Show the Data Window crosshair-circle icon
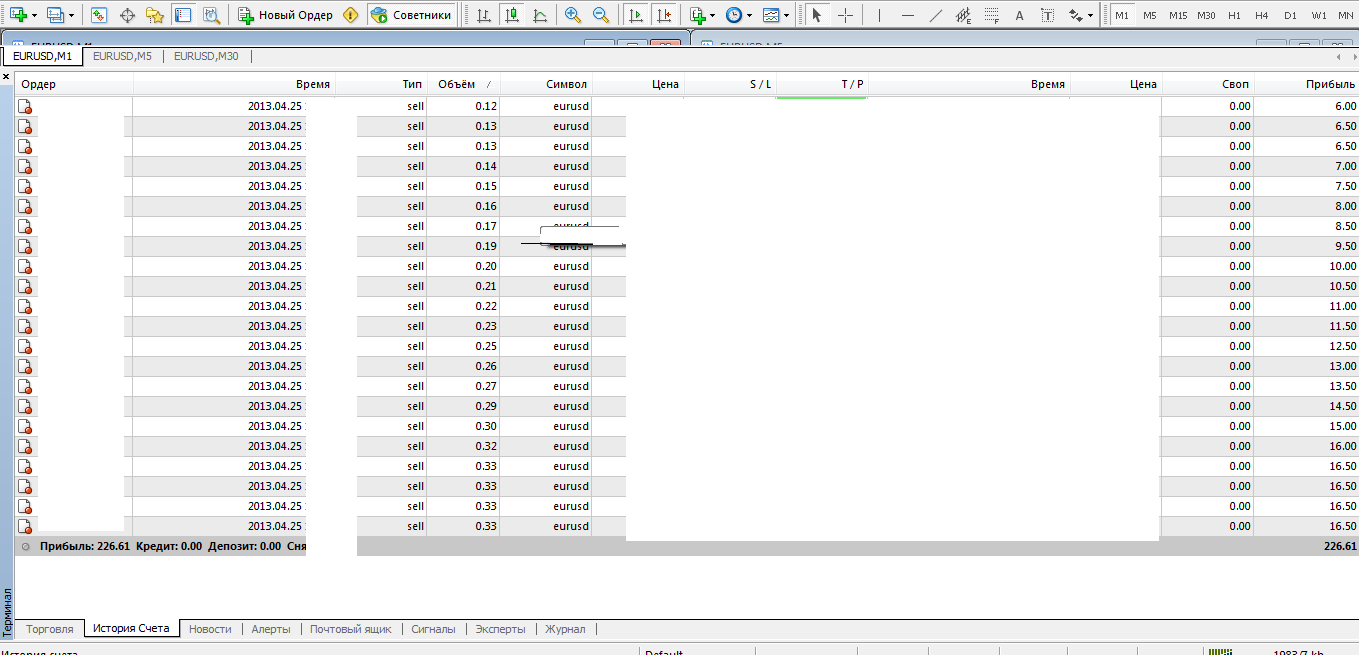The height and width of the screenshot is (655, 1359). 127,15
